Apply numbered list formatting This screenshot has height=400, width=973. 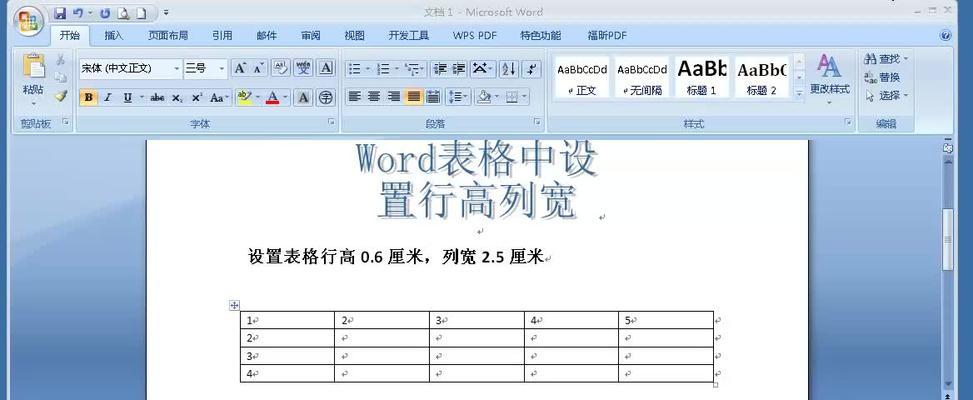click(x=383, y=68)
